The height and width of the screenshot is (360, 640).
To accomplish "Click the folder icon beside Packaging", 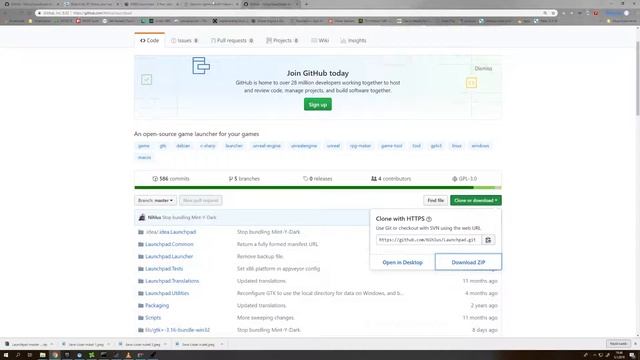I will 141,305.
